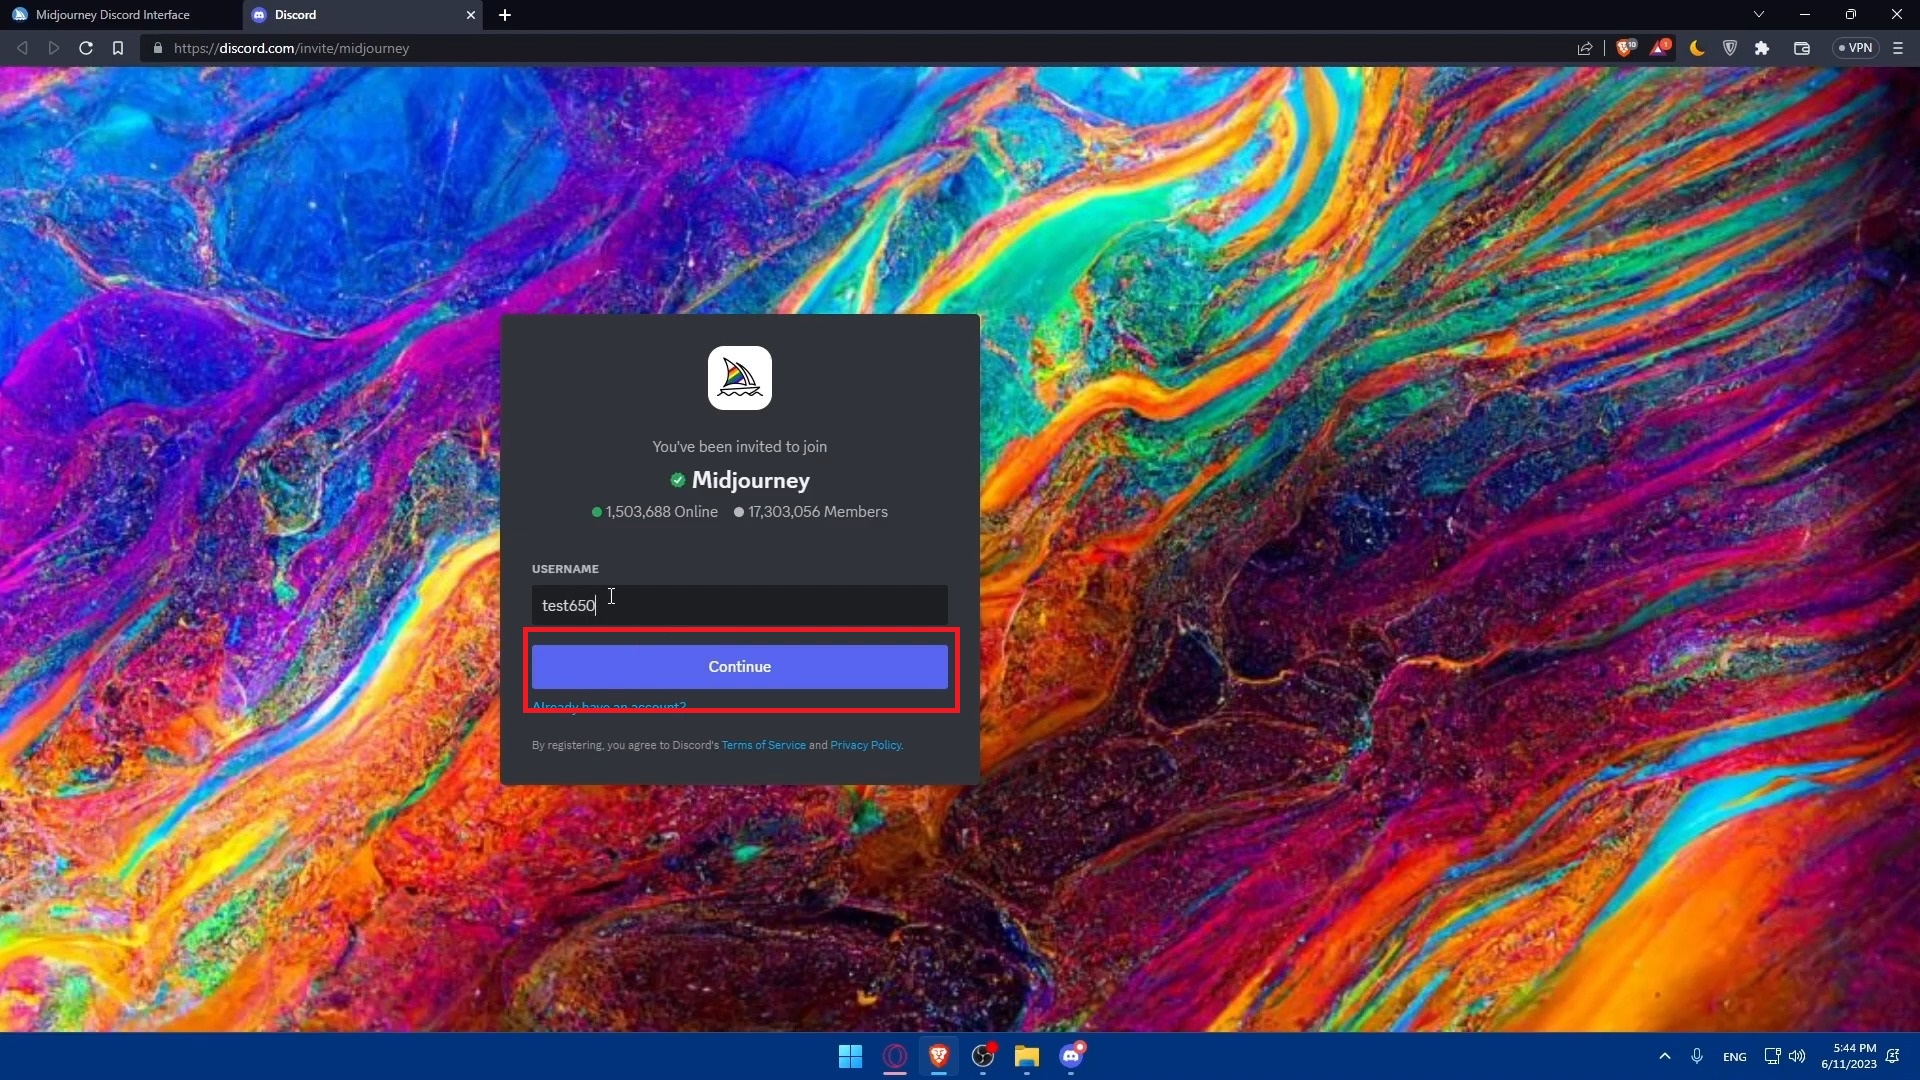
Task: Expand the tab search chevron
Action: [x=1759, y=14]
